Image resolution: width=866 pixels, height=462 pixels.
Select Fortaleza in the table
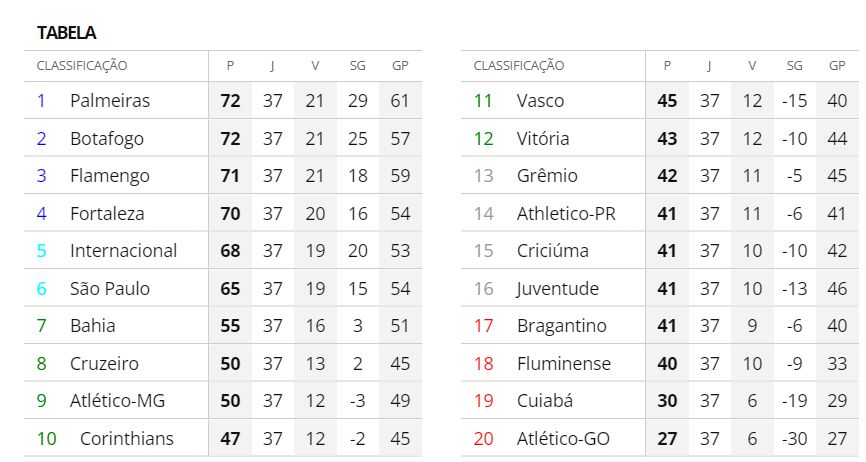point(107,214)
